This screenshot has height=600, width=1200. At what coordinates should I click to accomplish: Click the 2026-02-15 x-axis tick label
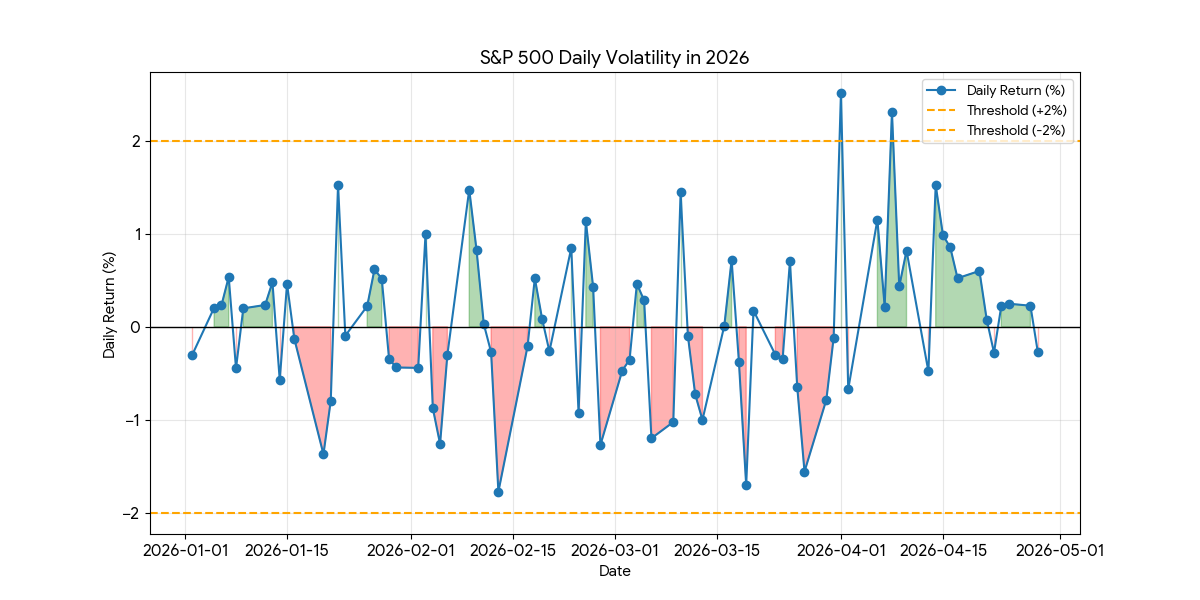[x=512, y=549]
